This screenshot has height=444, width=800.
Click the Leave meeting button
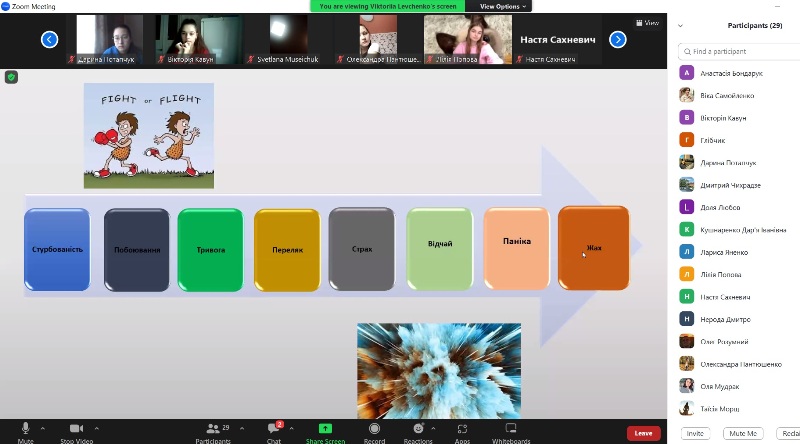[643, 433]
